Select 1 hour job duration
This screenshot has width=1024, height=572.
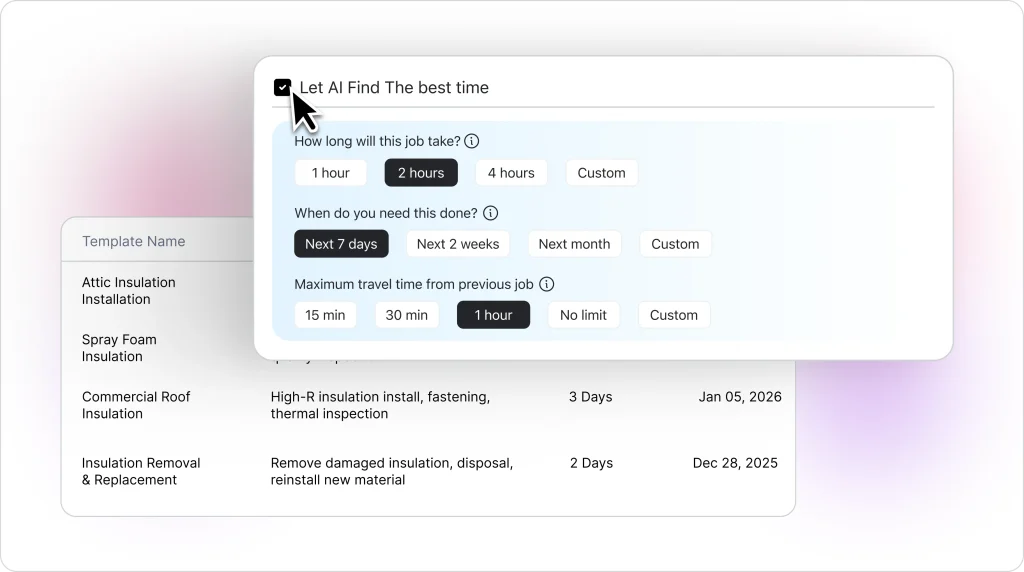point(330,173)
